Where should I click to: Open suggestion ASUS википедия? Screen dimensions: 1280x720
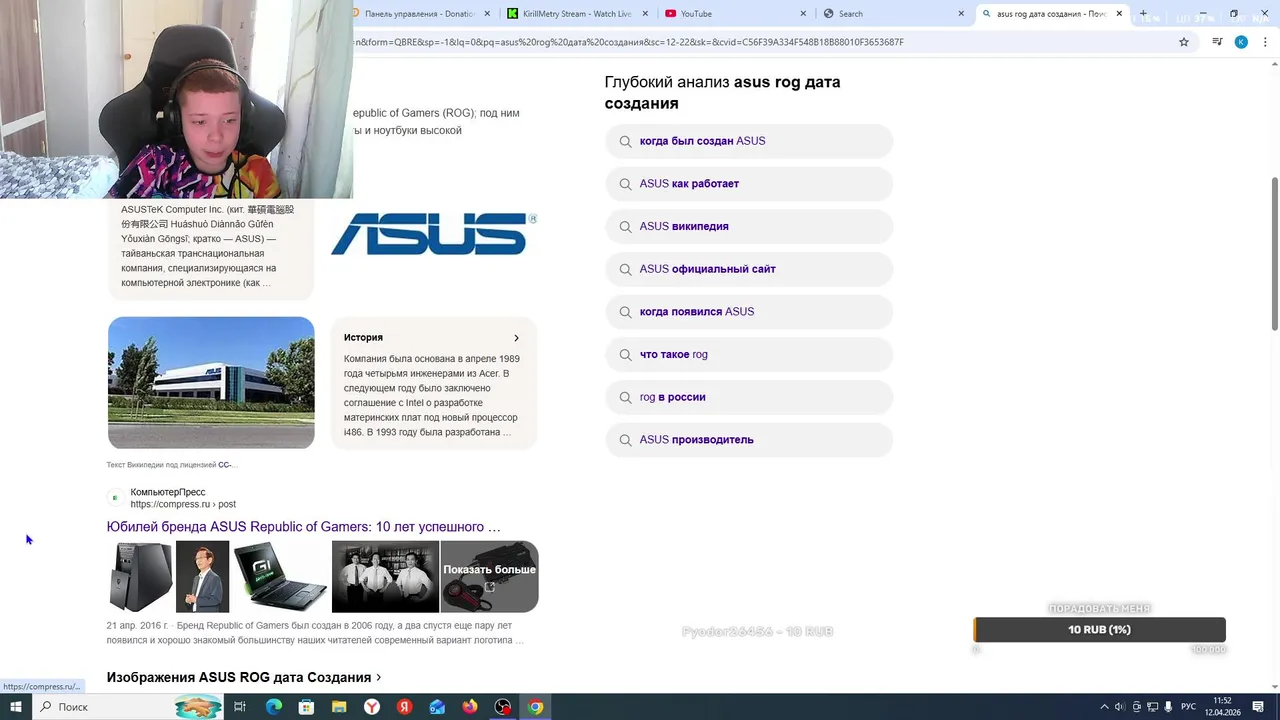(749, 226)
